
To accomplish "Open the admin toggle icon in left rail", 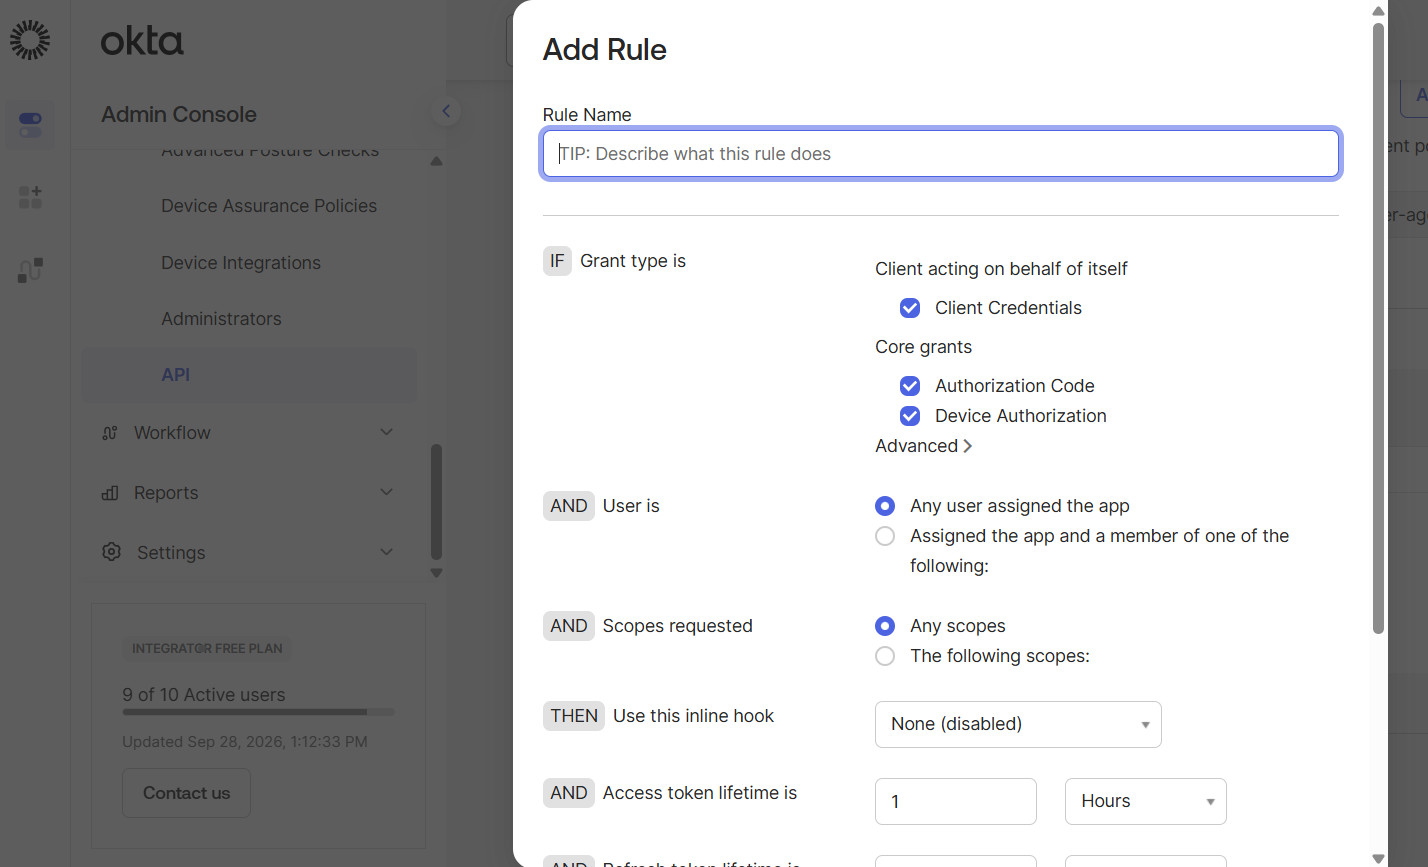I will click(30, 125).
